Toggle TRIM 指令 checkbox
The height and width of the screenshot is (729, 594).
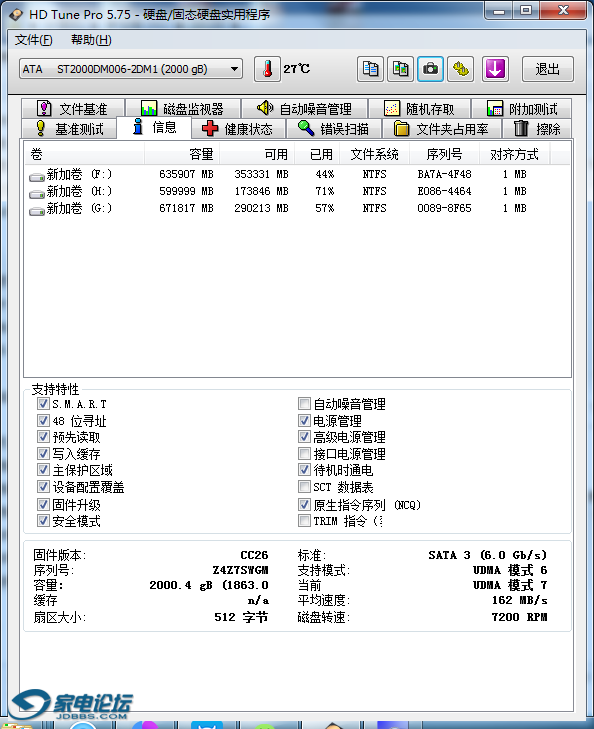point(304,521)
